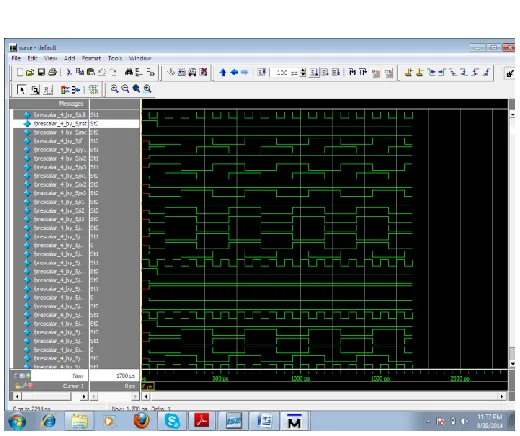Viewport: 520px width, 436px height.
Task: Click the Paste clipboard icon
Action: 91,72
